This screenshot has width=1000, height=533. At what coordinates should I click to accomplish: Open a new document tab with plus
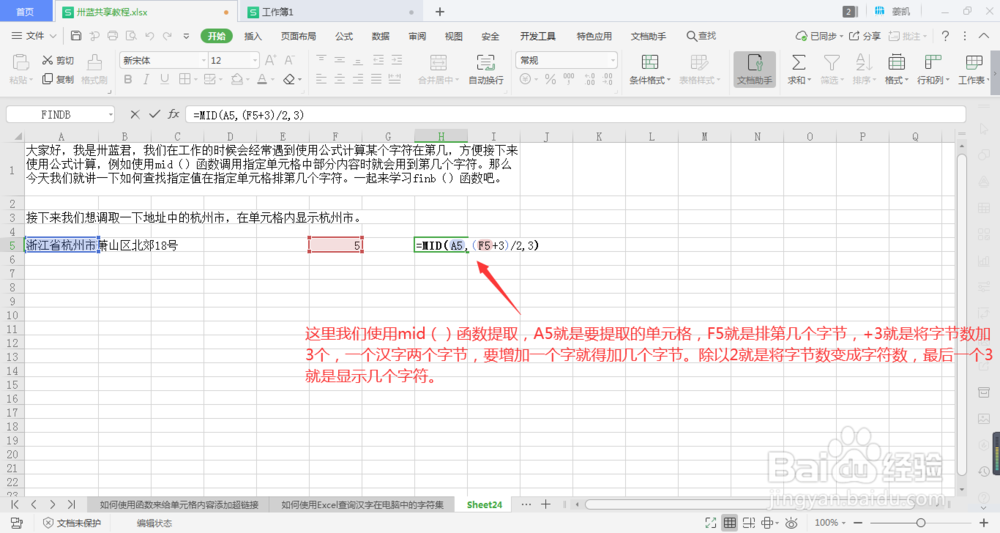coord(439,11)
